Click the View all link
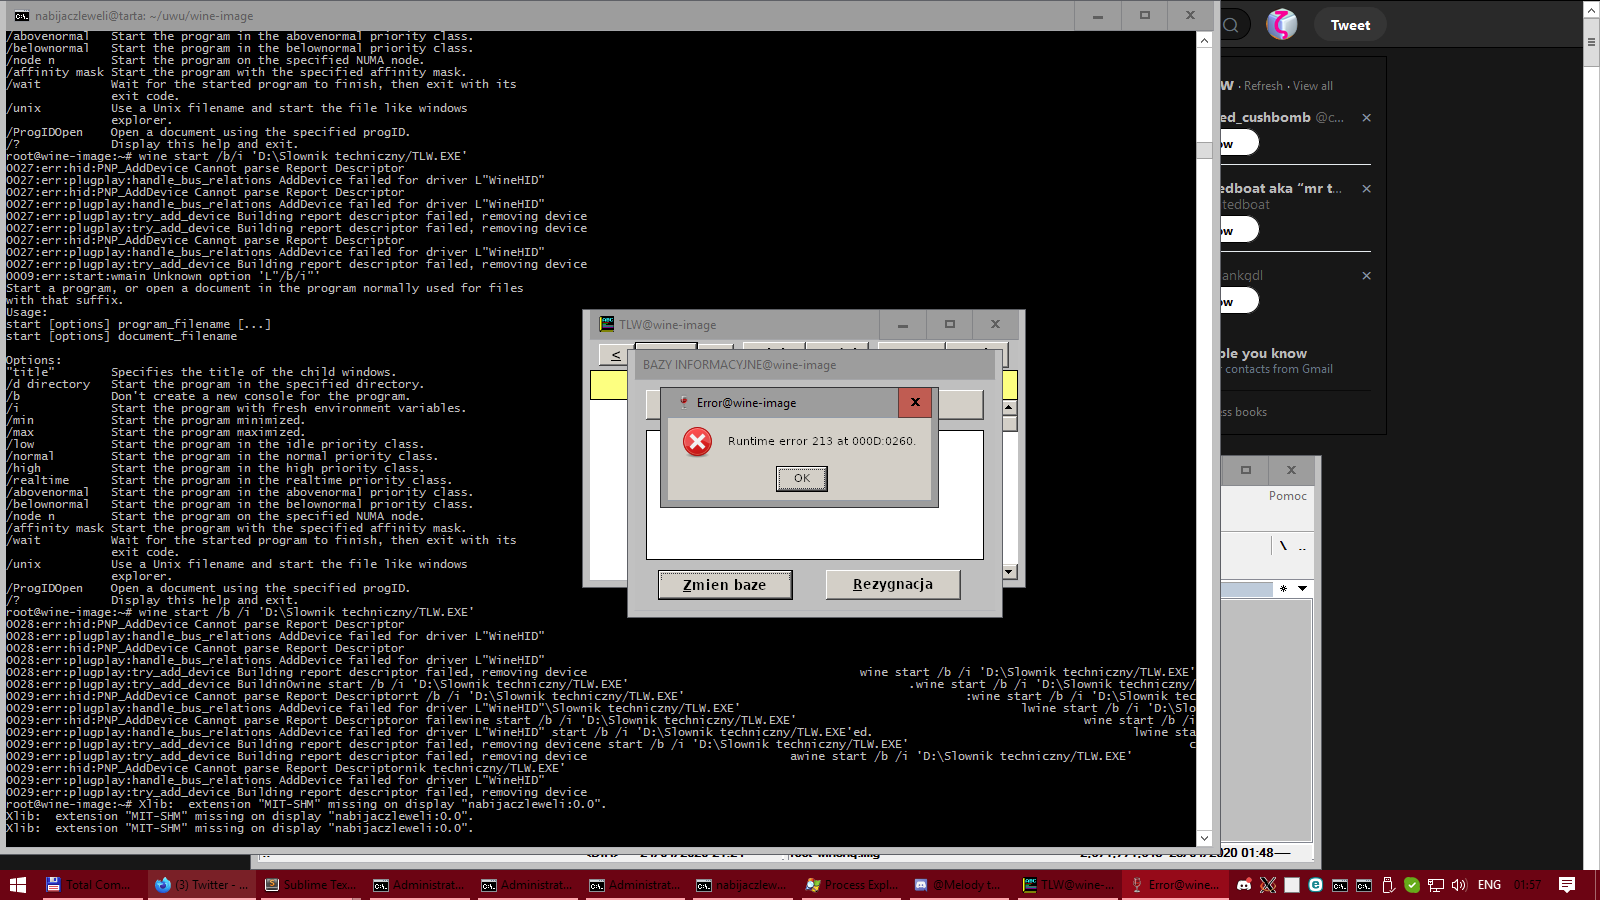 pos(1313,86)
